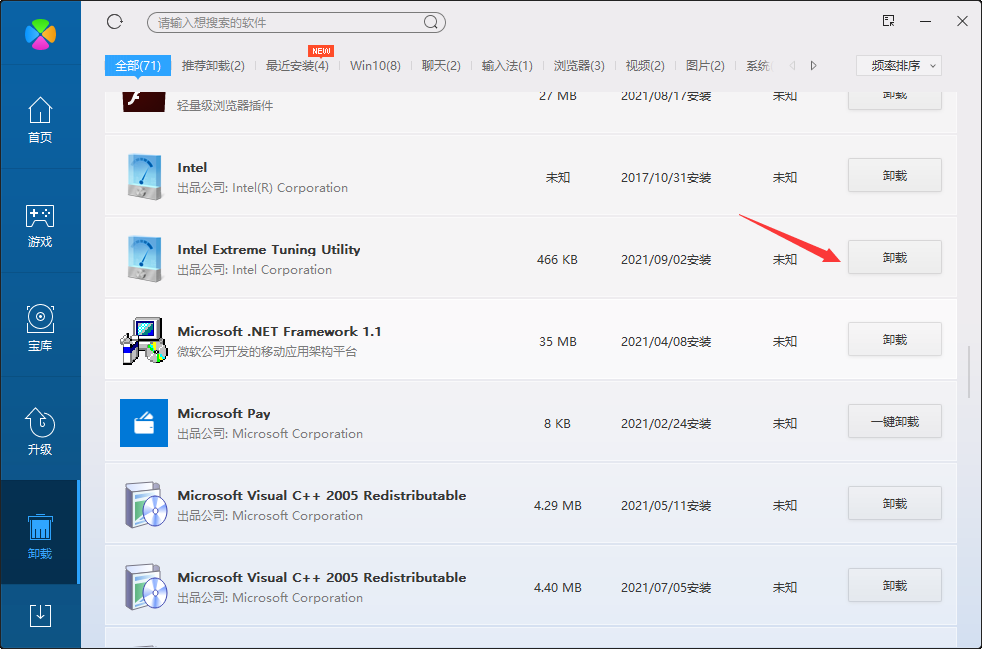Click the software search input field
This screenshot has height=649, width=982.
285,22
